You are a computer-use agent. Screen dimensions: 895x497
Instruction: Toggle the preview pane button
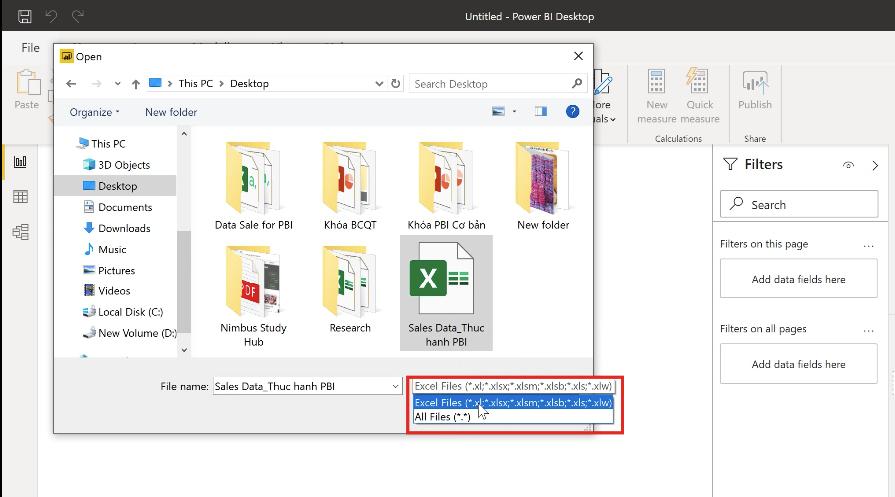point(541,112)
